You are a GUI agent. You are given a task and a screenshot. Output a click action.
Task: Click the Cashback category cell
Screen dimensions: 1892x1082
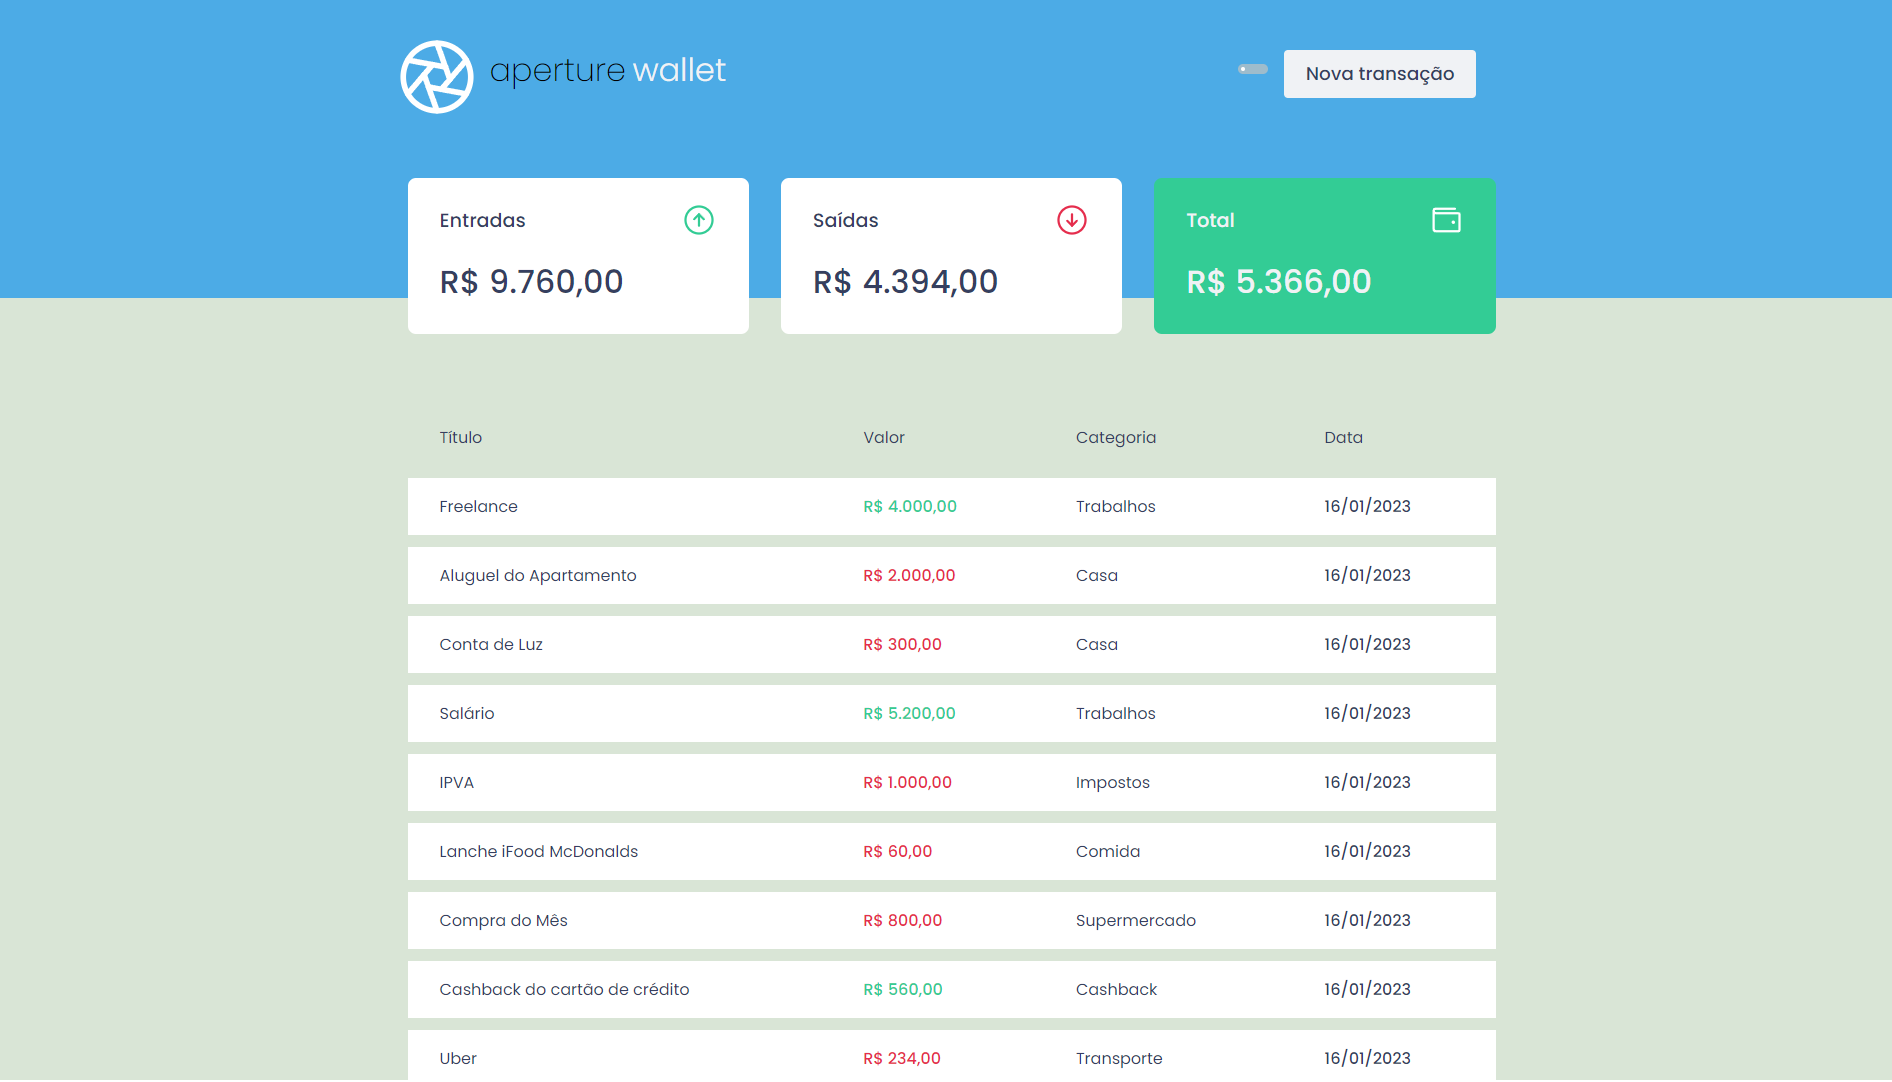point(1116,990)
